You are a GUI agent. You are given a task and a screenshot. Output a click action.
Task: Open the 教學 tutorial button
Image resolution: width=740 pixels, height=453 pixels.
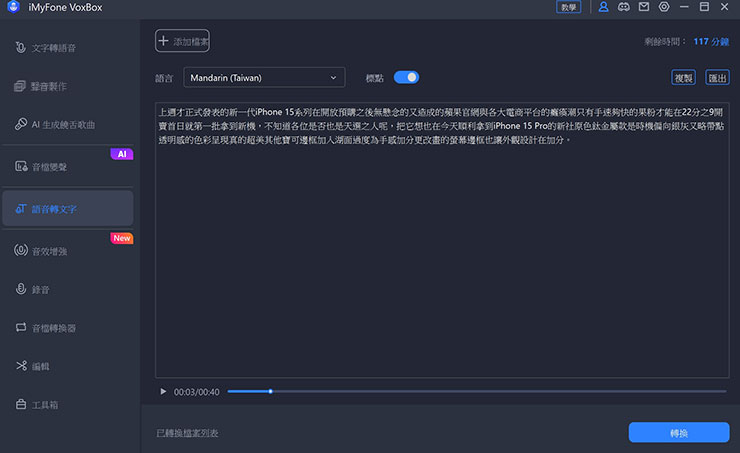point(568,7)
